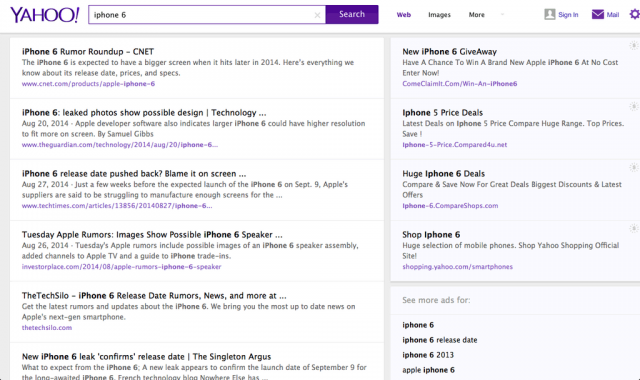Click sponsored badge on Huge Iphone 6 Deals ad
The width and height of the screenshot is (640, 380).
click(633, 167)
